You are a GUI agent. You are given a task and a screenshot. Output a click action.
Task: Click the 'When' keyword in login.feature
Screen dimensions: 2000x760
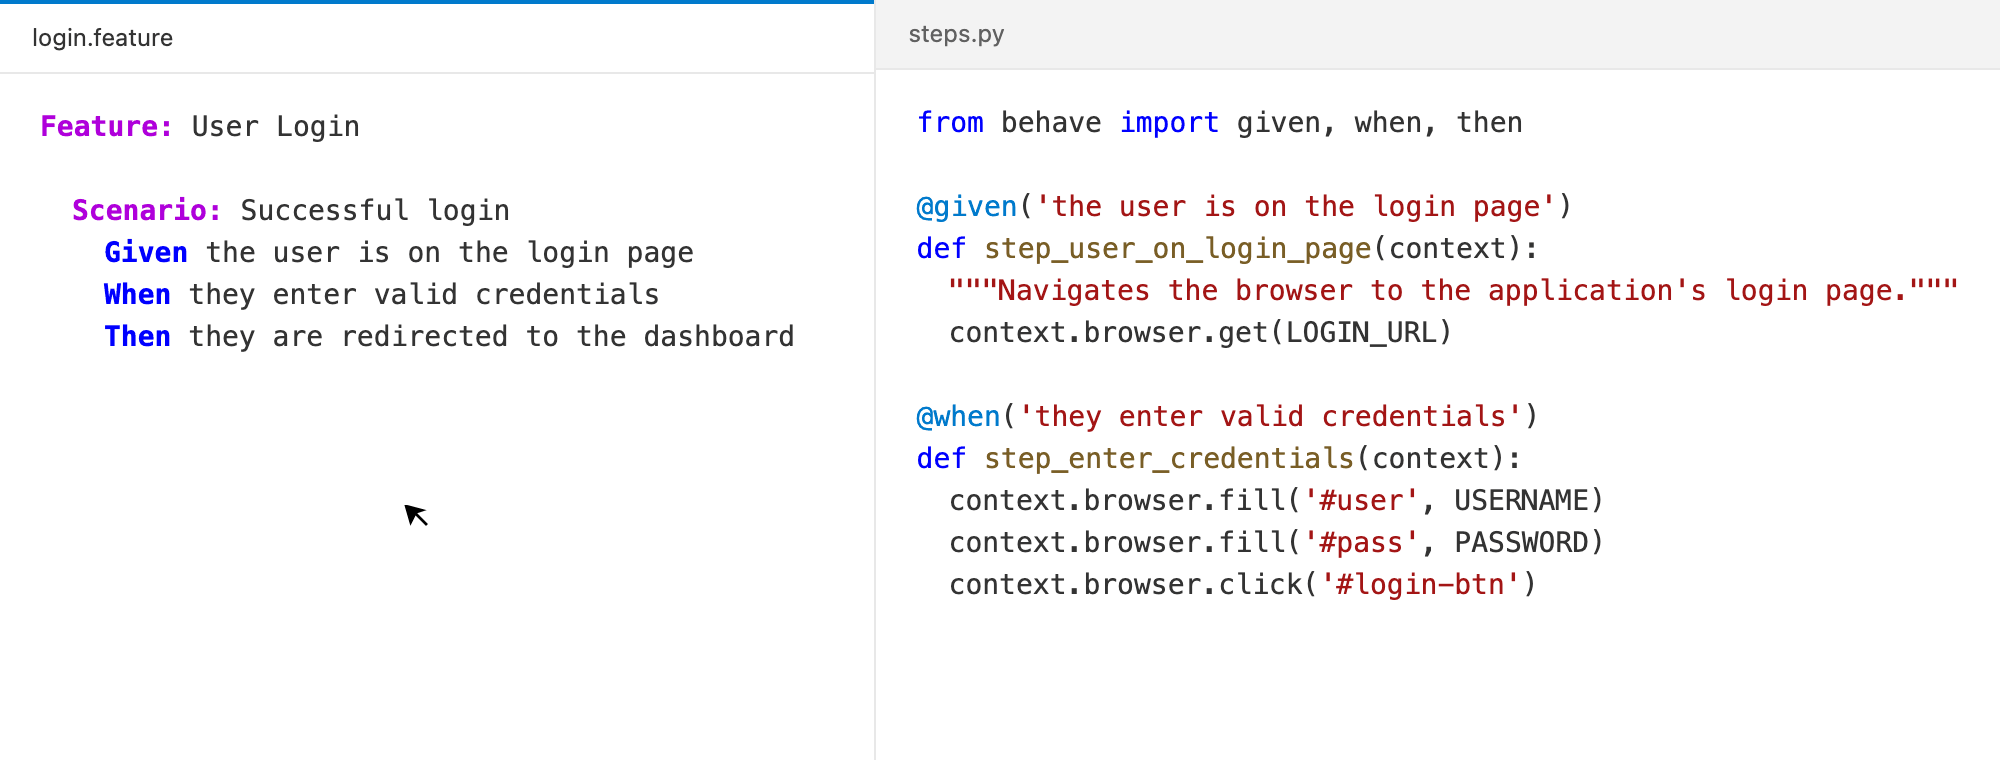point(137,294)
